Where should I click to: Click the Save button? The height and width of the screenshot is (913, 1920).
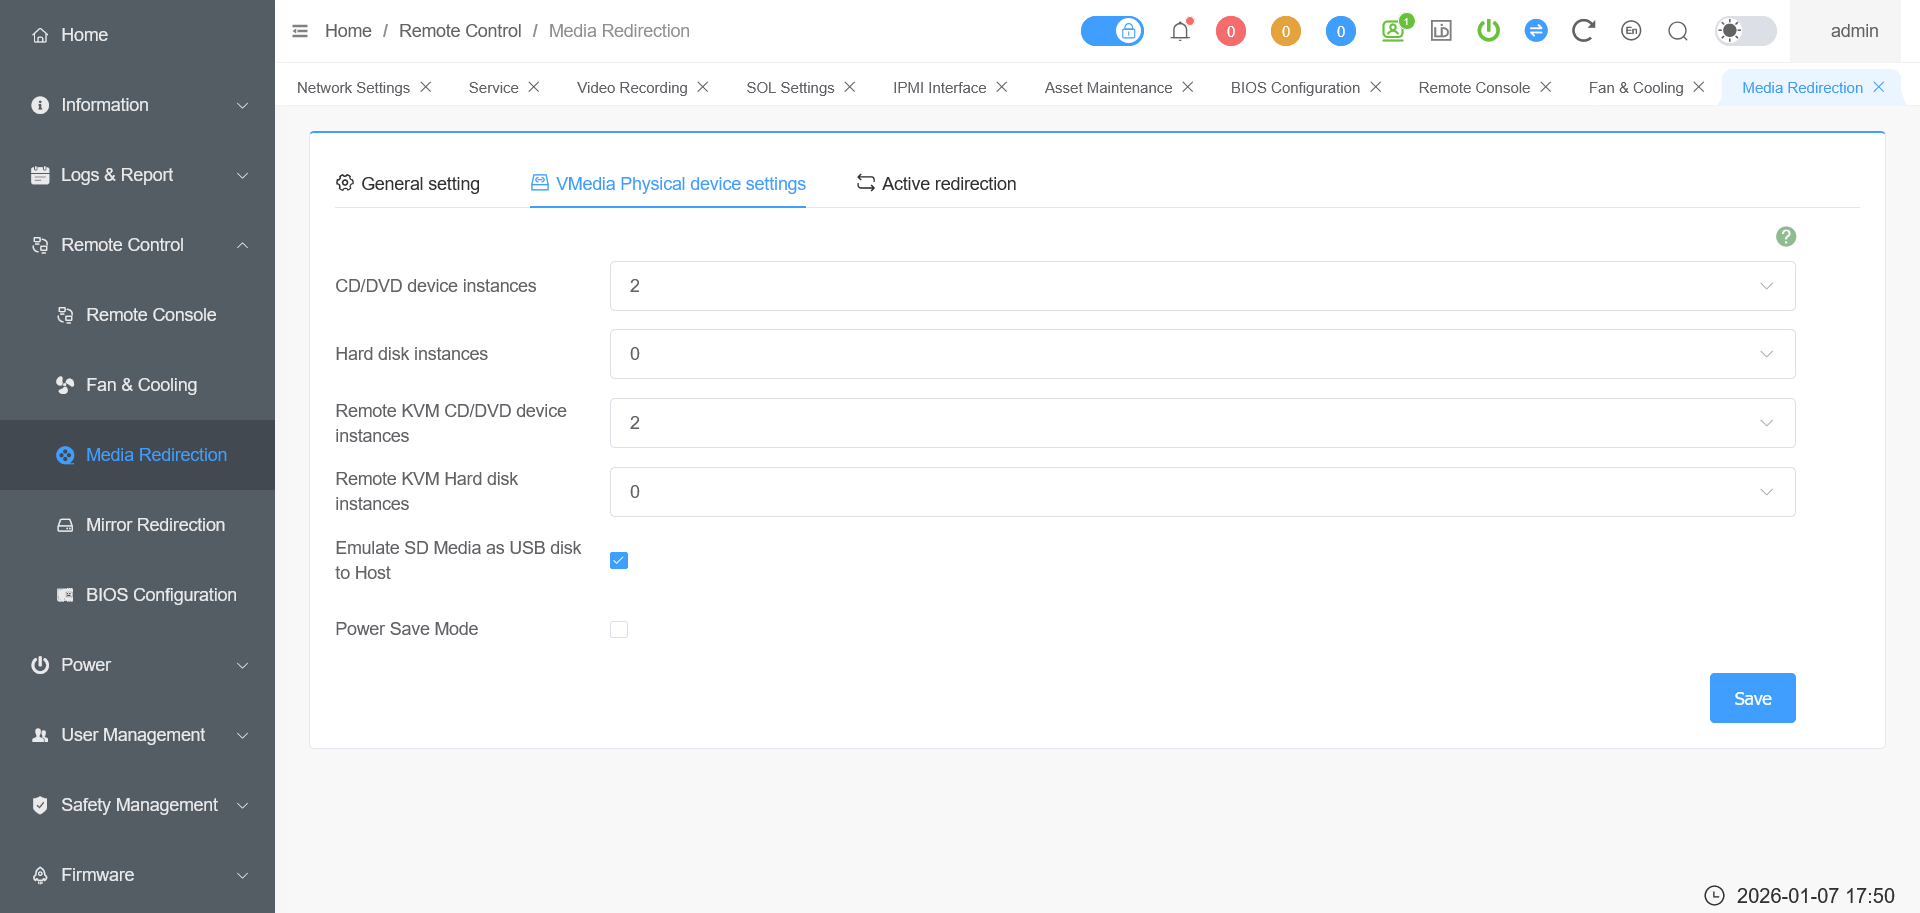(1752, 698)
